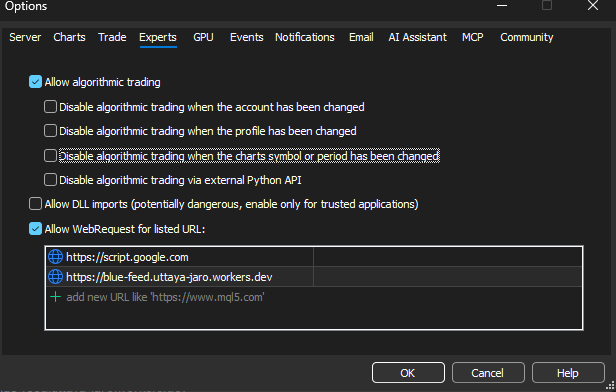Open the AI Assistant tab
The width and height of the screenshot is (616, 392).
tap(418, 37)
